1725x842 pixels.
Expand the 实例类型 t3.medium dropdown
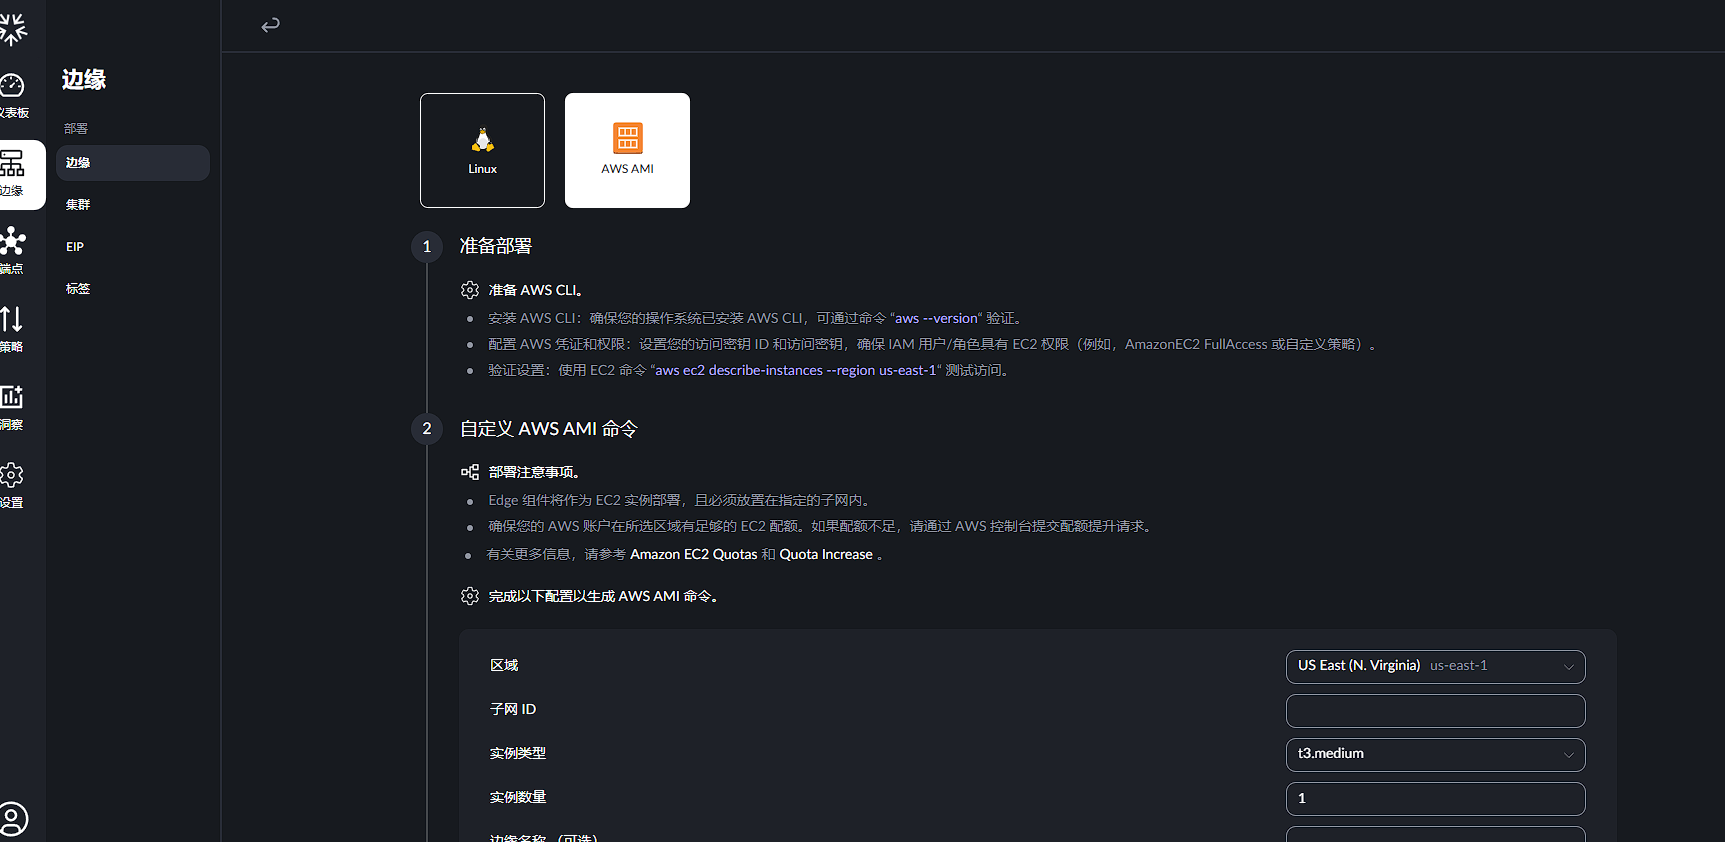1435,755
